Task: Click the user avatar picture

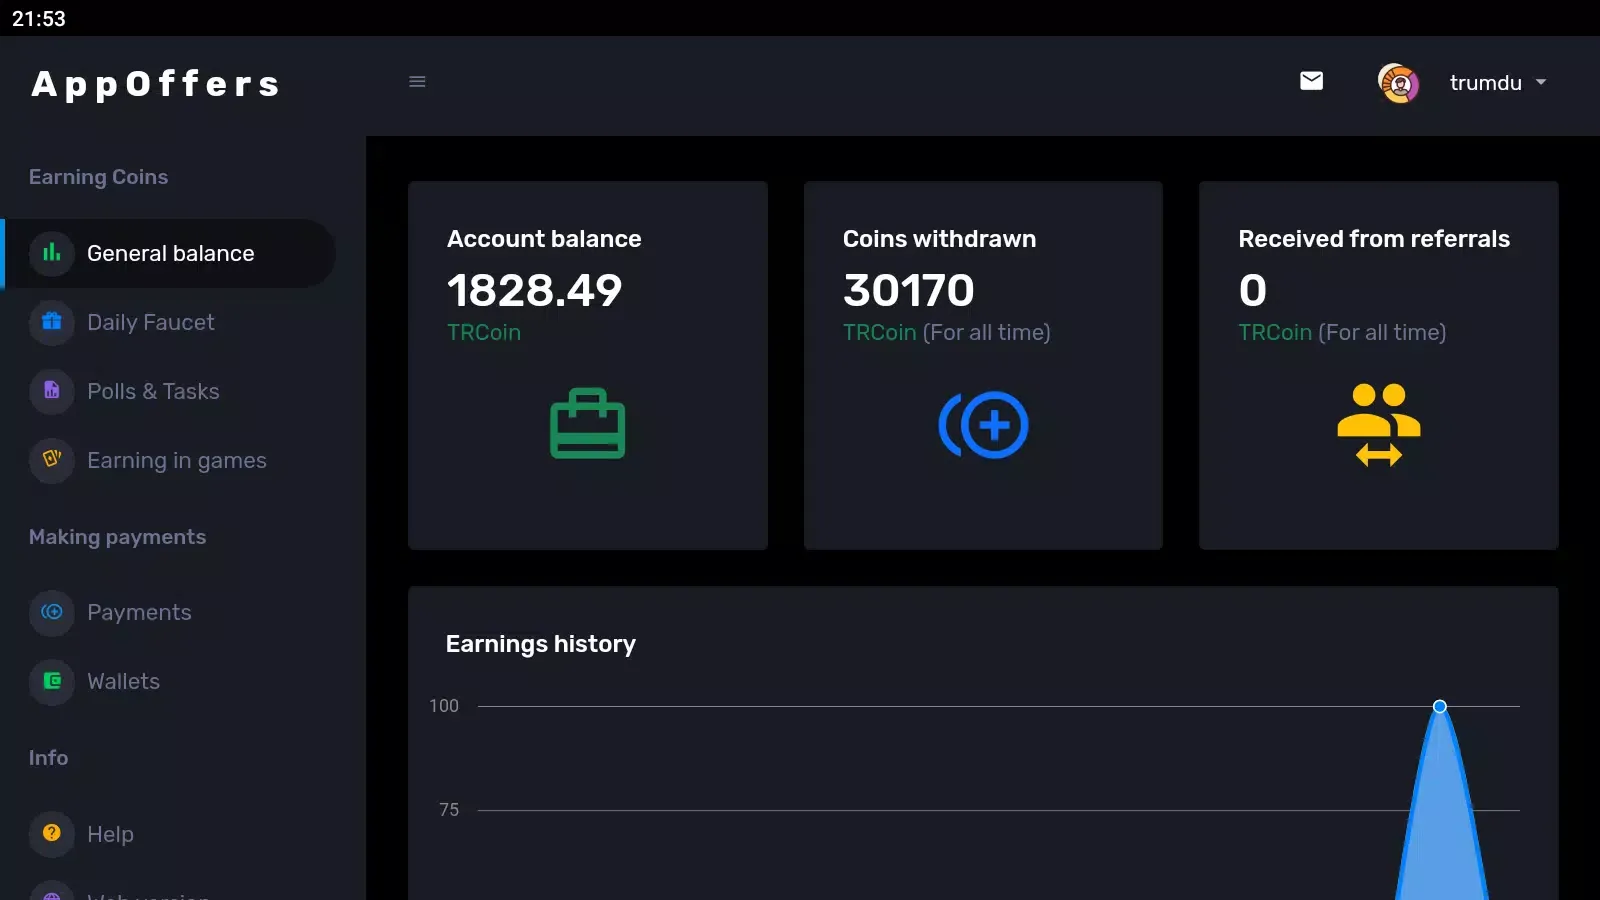Action: pyautogui.click(x=1398, y=83)
